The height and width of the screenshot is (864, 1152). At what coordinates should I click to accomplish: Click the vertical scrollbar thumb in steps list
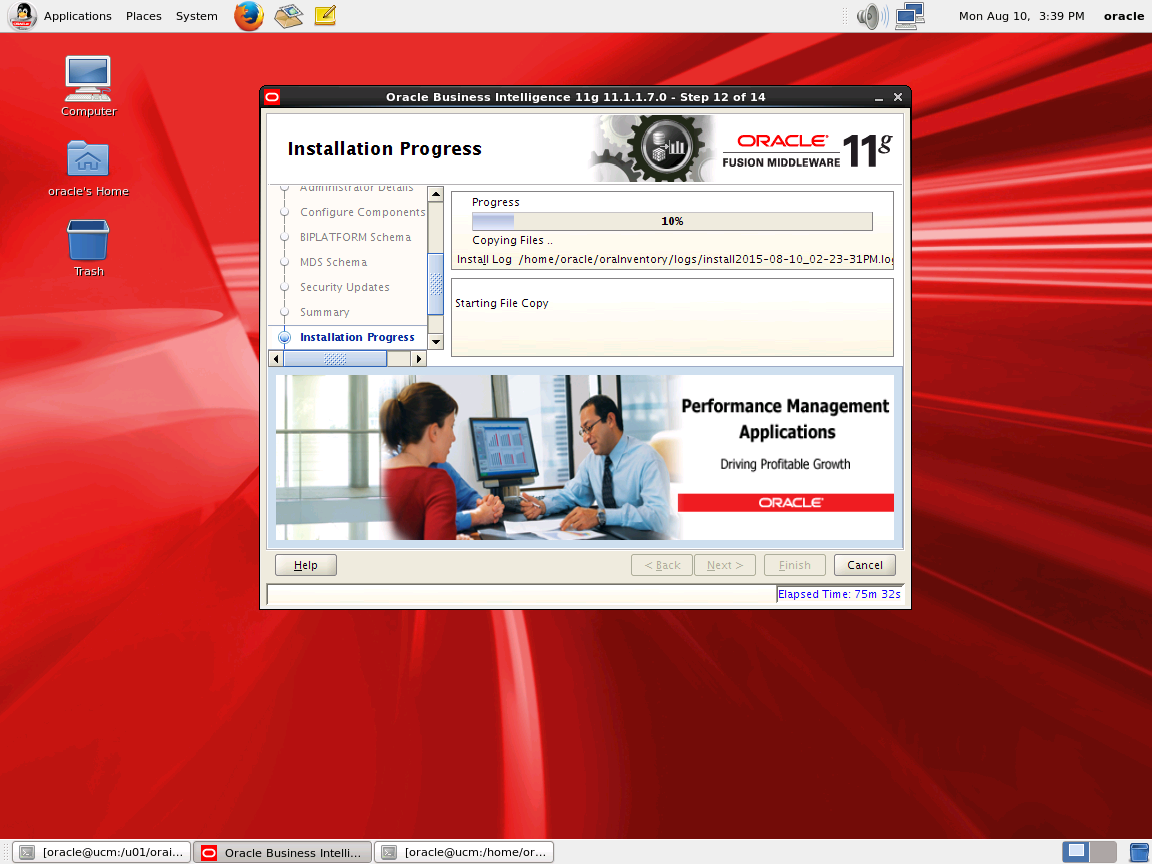pos(436,284)
